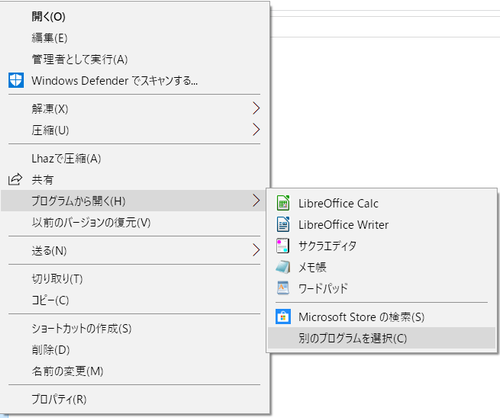Screen dimensions: 500x418
Task: Choose コピー(C) to copy
Action: coord(134,300)
